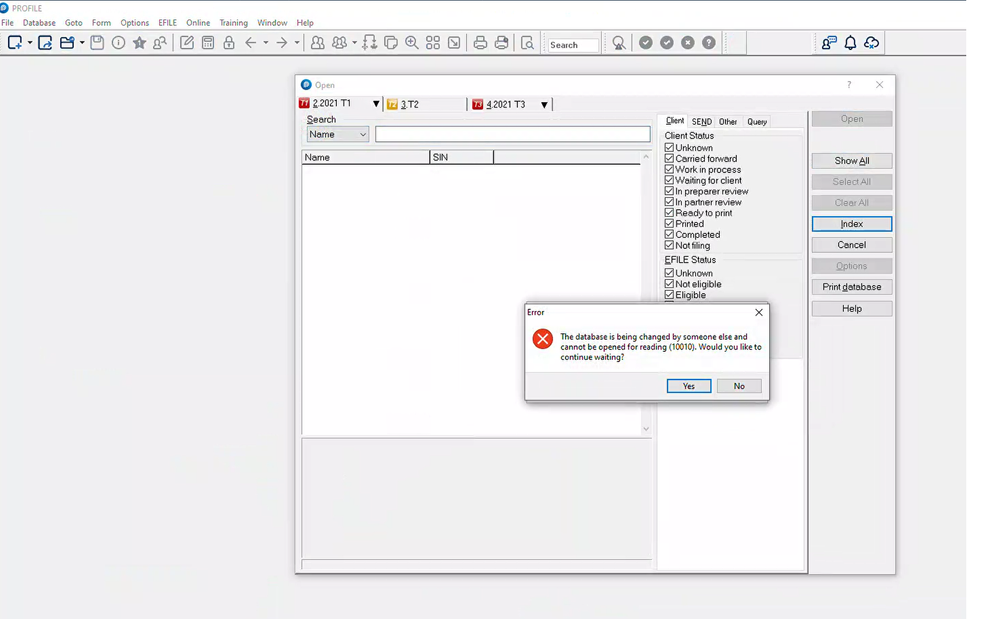Toggle EFILE Status Not eligible checkbox
The height and width of the screenshot is (619, 999).
[669, 284]
